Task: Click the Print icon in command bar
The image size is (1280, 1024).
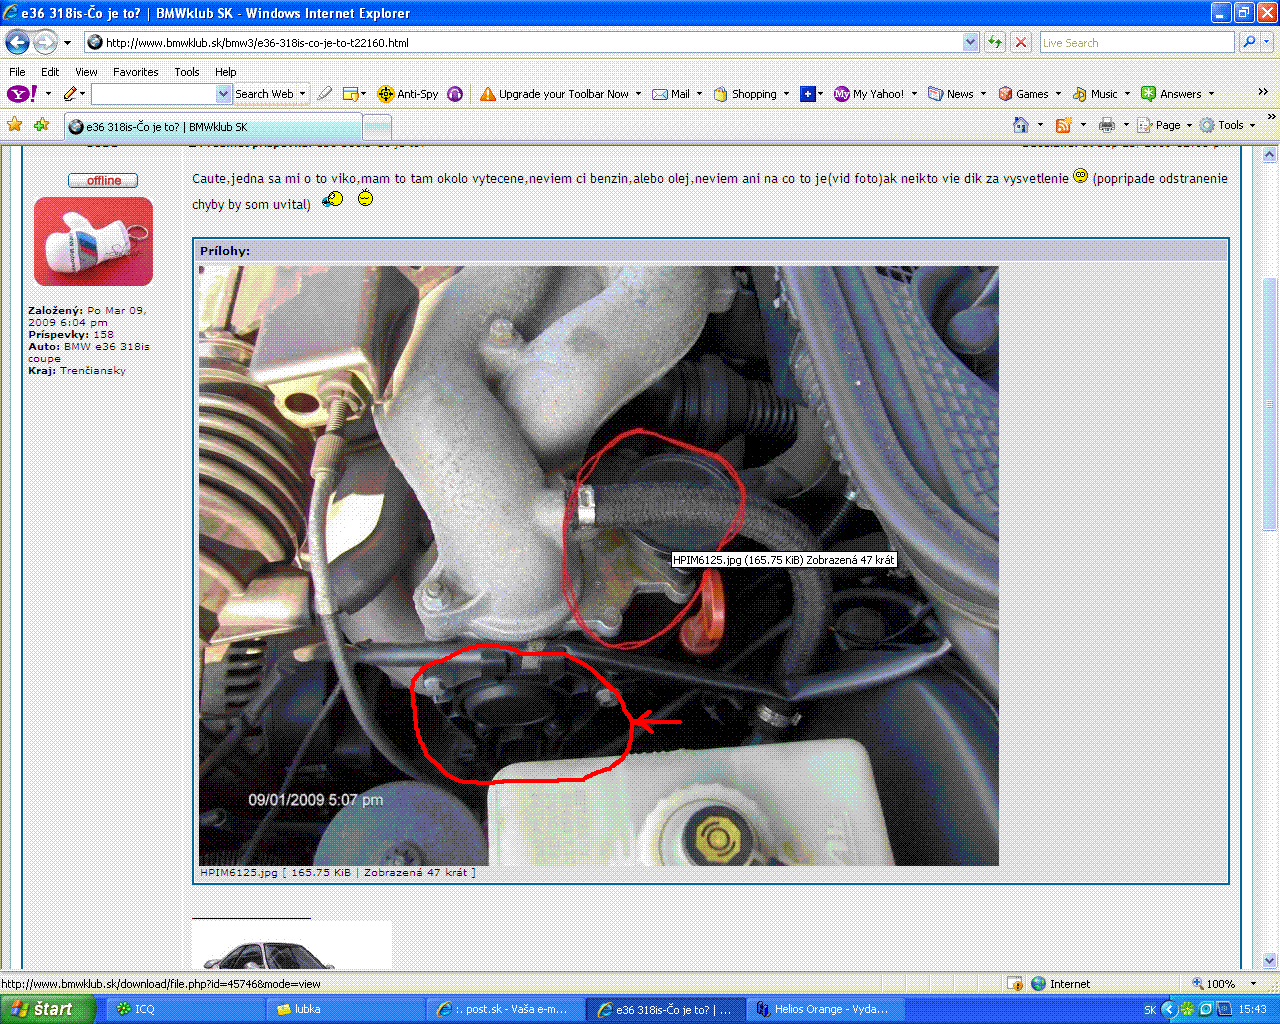Action: point(1106,125)
